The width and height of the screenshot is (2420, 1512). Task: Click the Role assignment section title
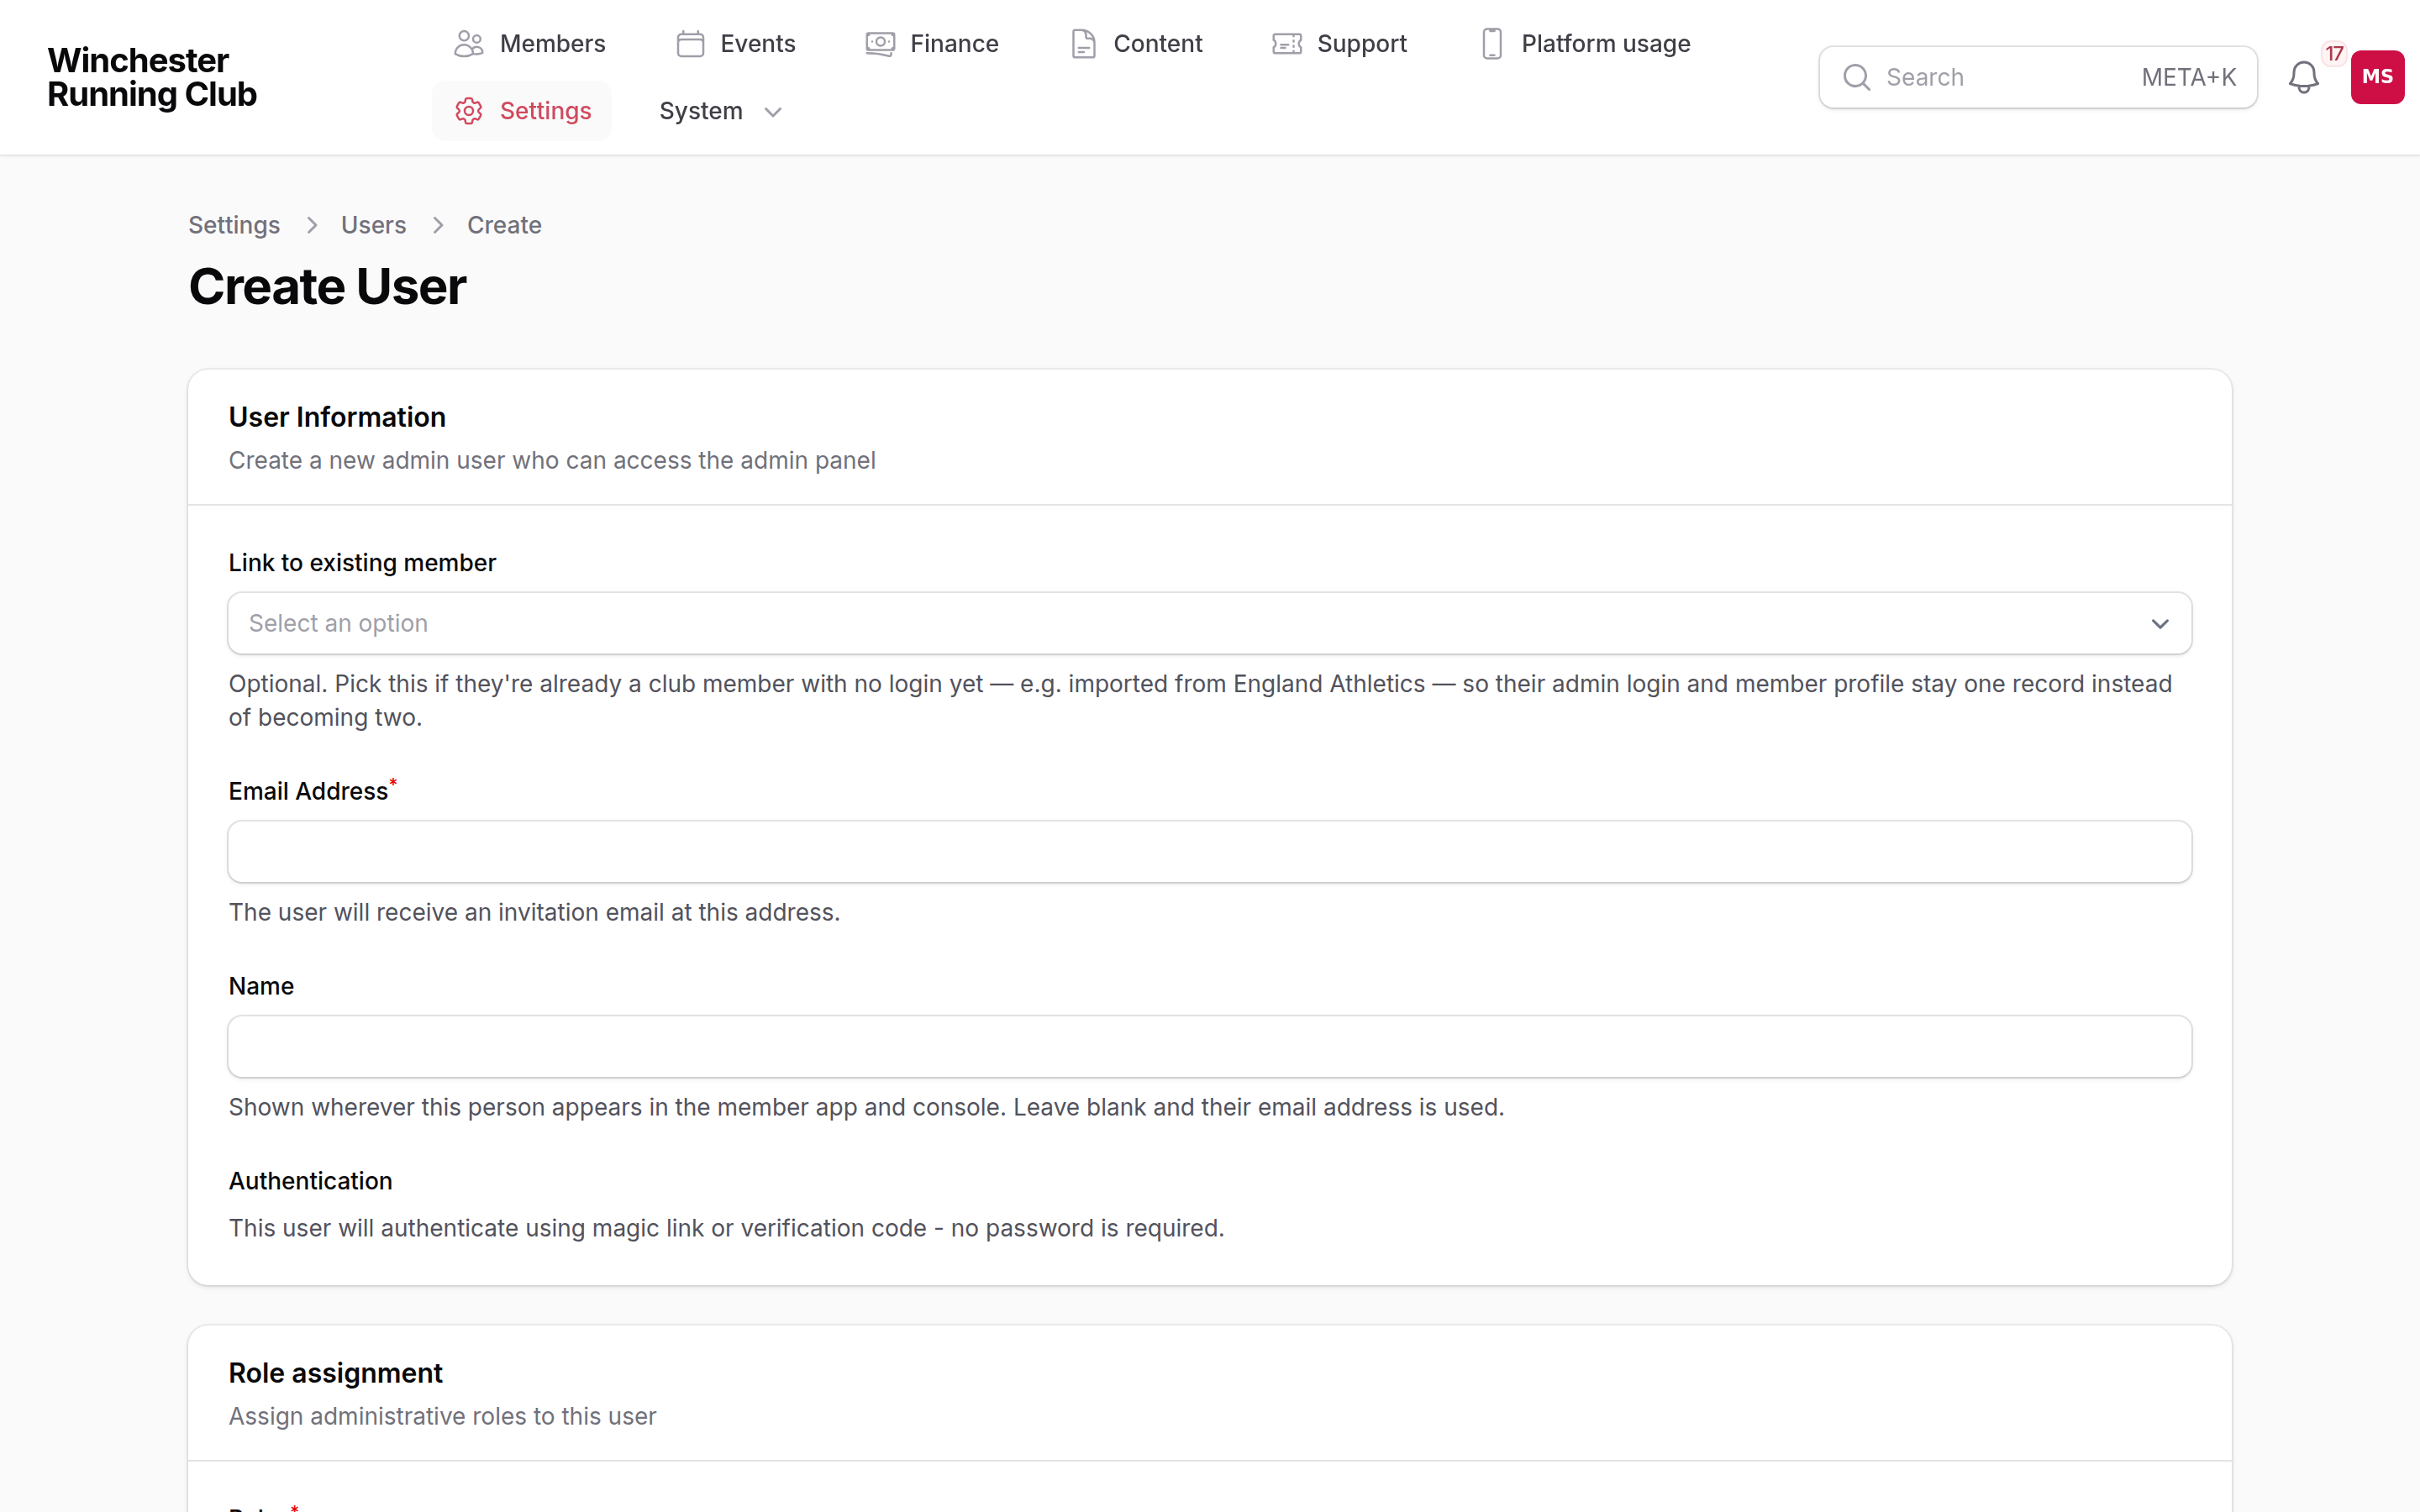(x=335, y=1373)
